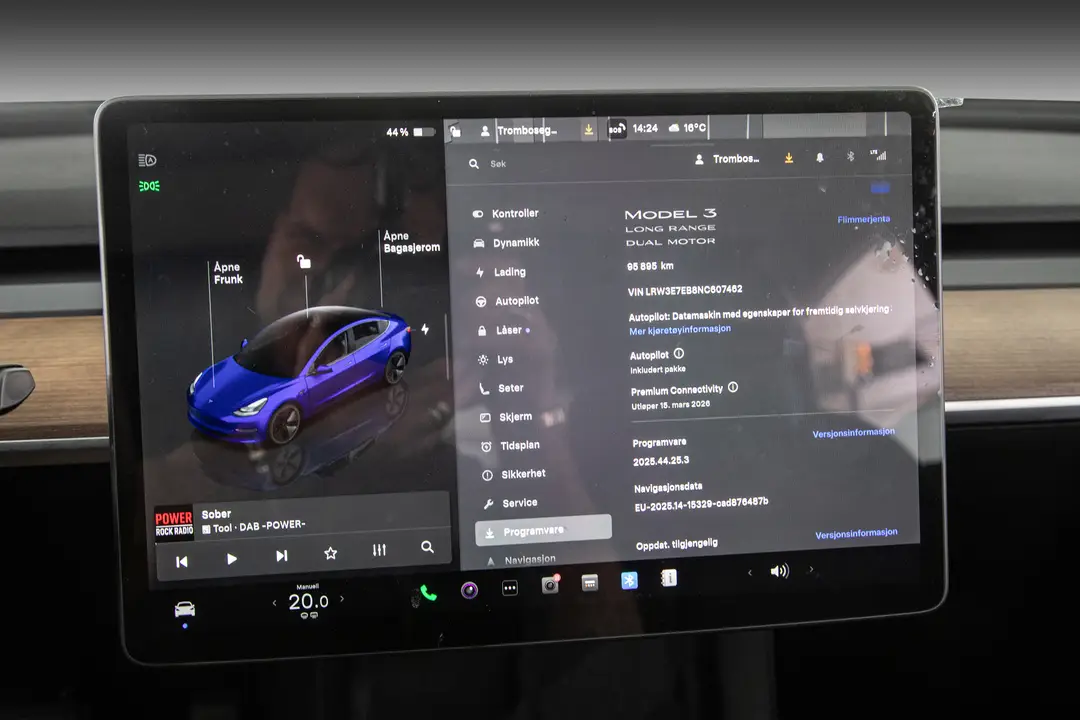Search media with magnifier icon

[x=427, y=547]
